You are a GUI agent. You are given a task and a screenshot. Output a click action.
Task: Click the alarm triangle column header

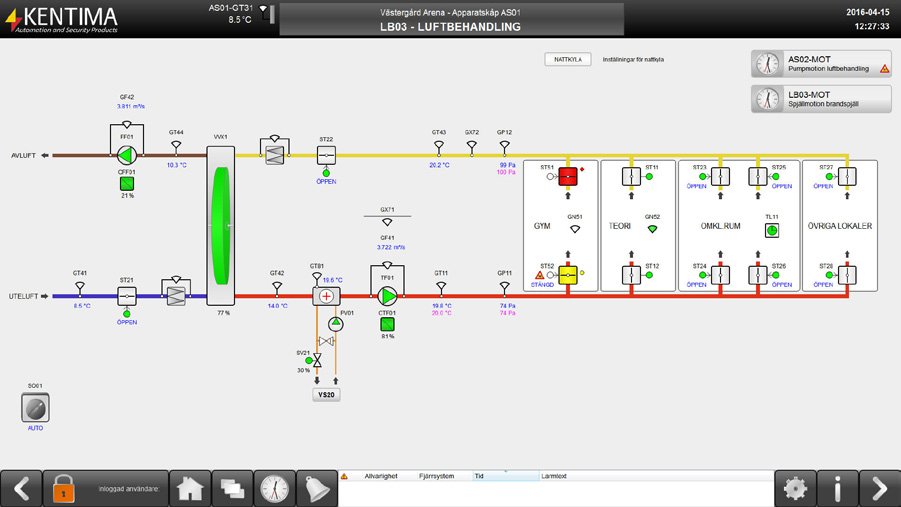point(345,476)
